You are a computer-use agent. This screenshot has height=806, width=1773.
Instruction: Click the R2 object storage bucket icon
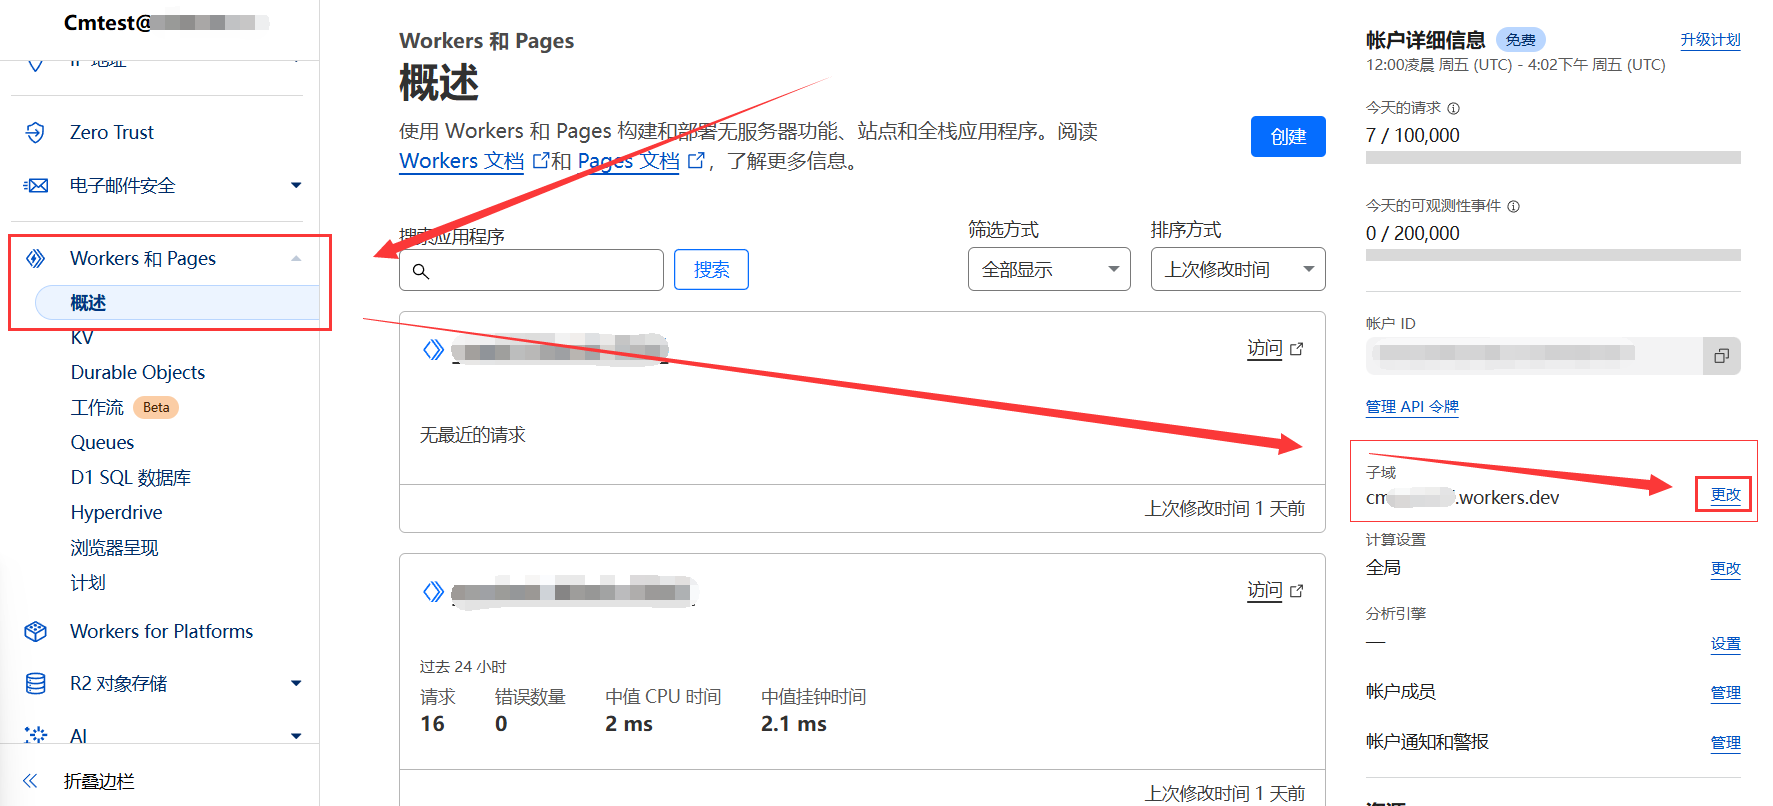click(x=35, y=684)
